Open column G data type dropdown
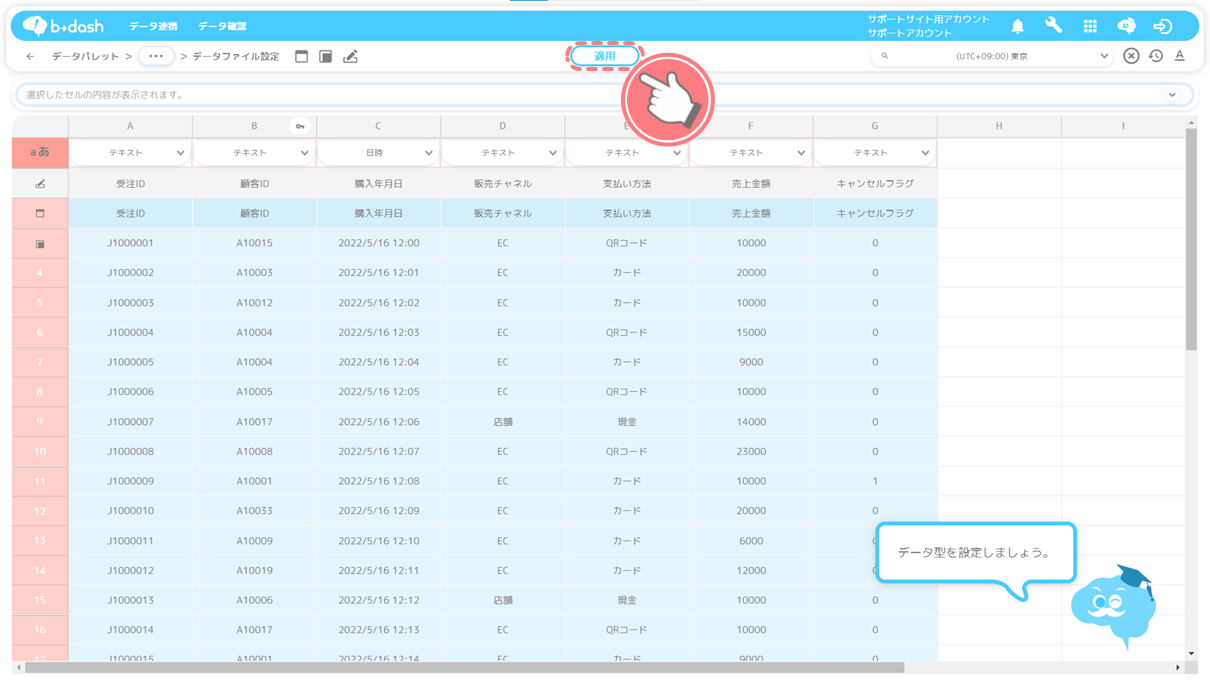The height and width of the screenshot is (680, 1210). [874, 153]
